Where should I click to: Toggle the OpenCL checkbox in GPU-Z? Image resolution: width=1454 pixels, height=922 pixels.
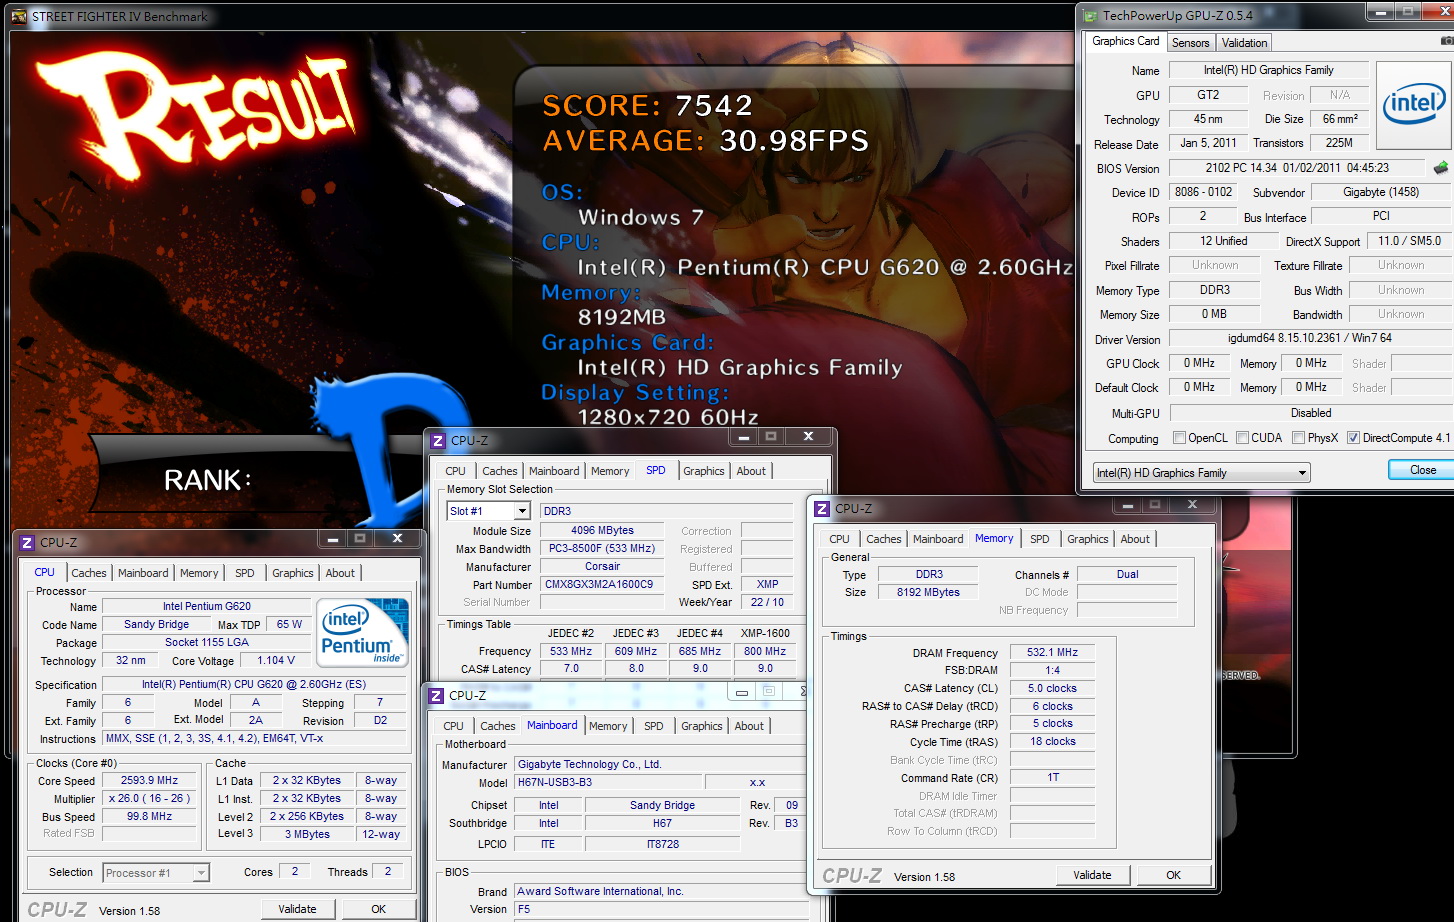[x=1179, y=438]
